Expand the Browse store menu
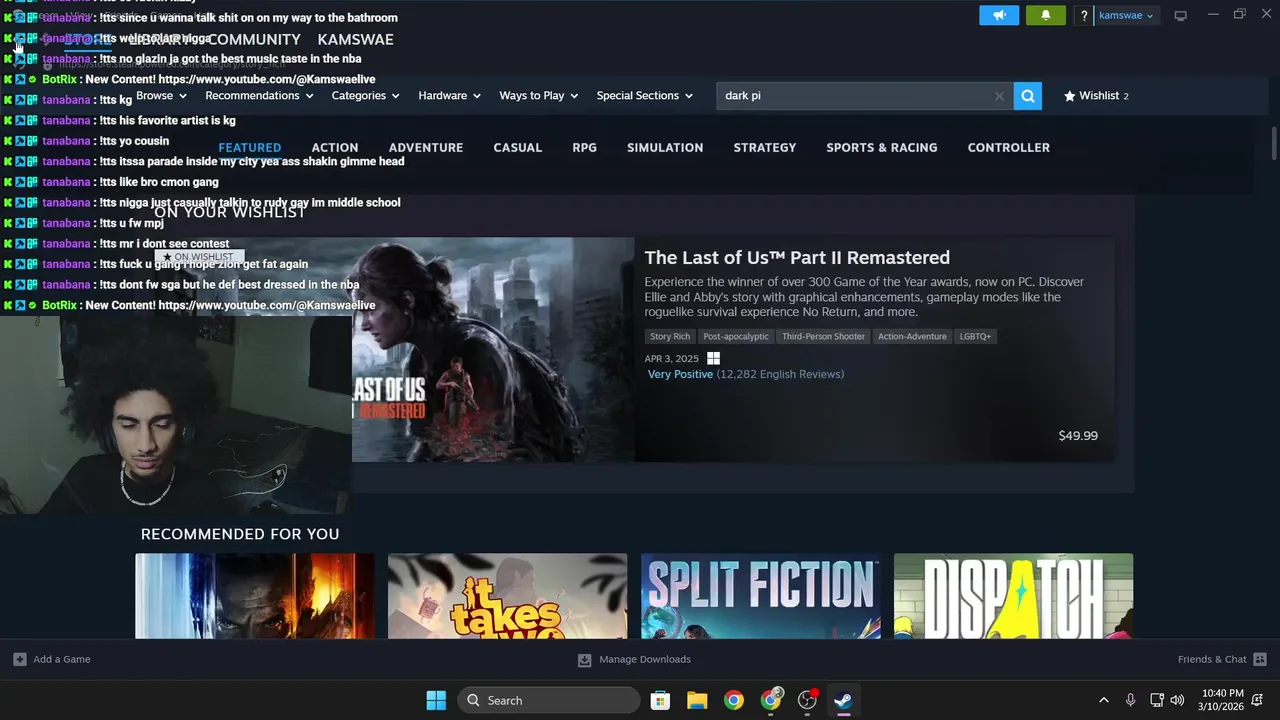 (x=161, y=95)
